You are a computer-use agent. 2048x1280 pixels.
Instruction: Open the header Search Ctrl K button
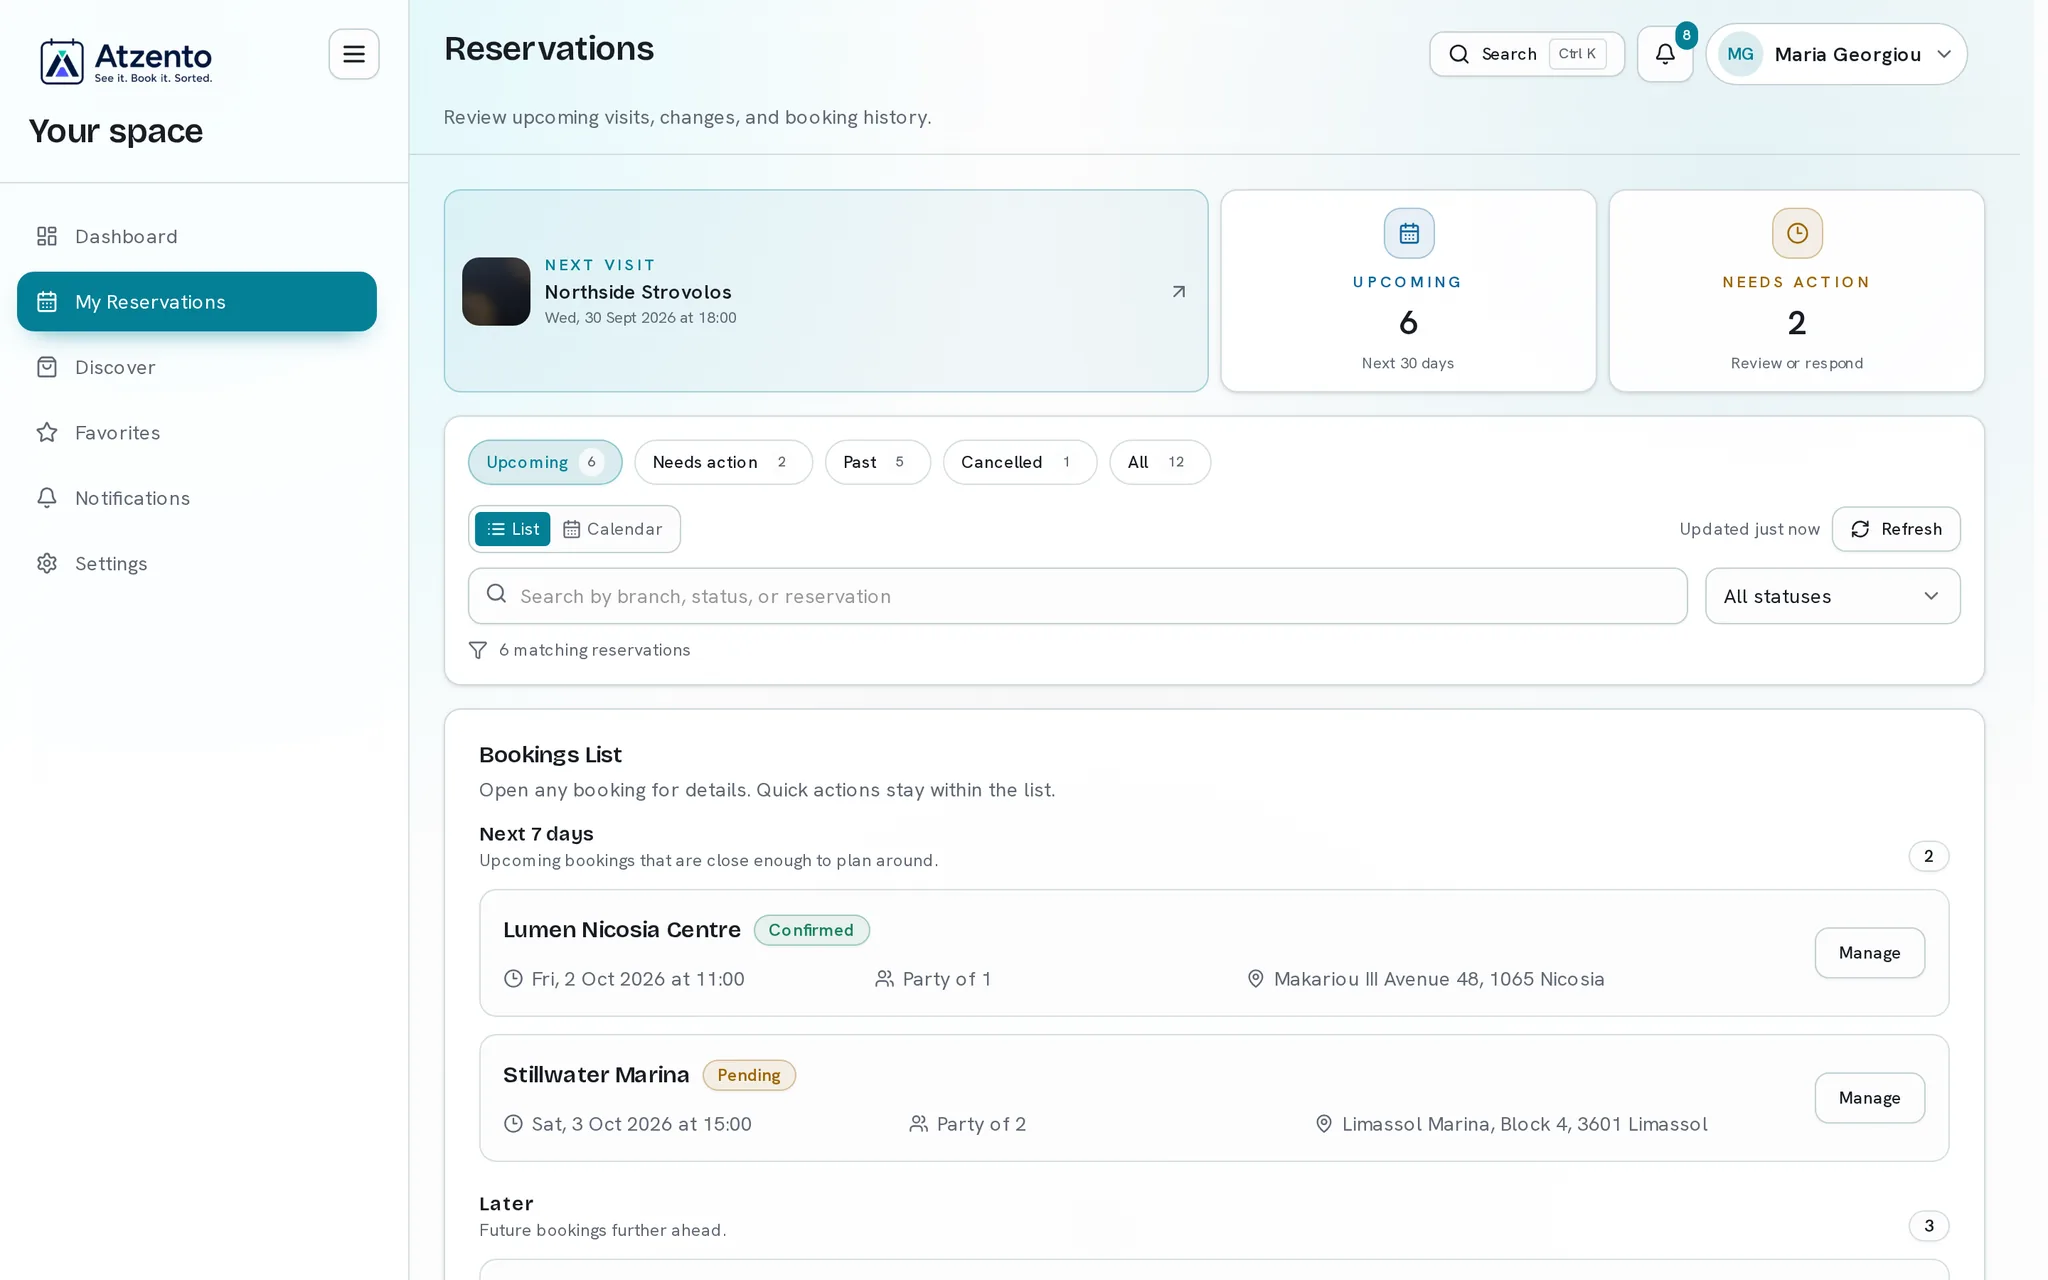click(x=1526, y=54)
